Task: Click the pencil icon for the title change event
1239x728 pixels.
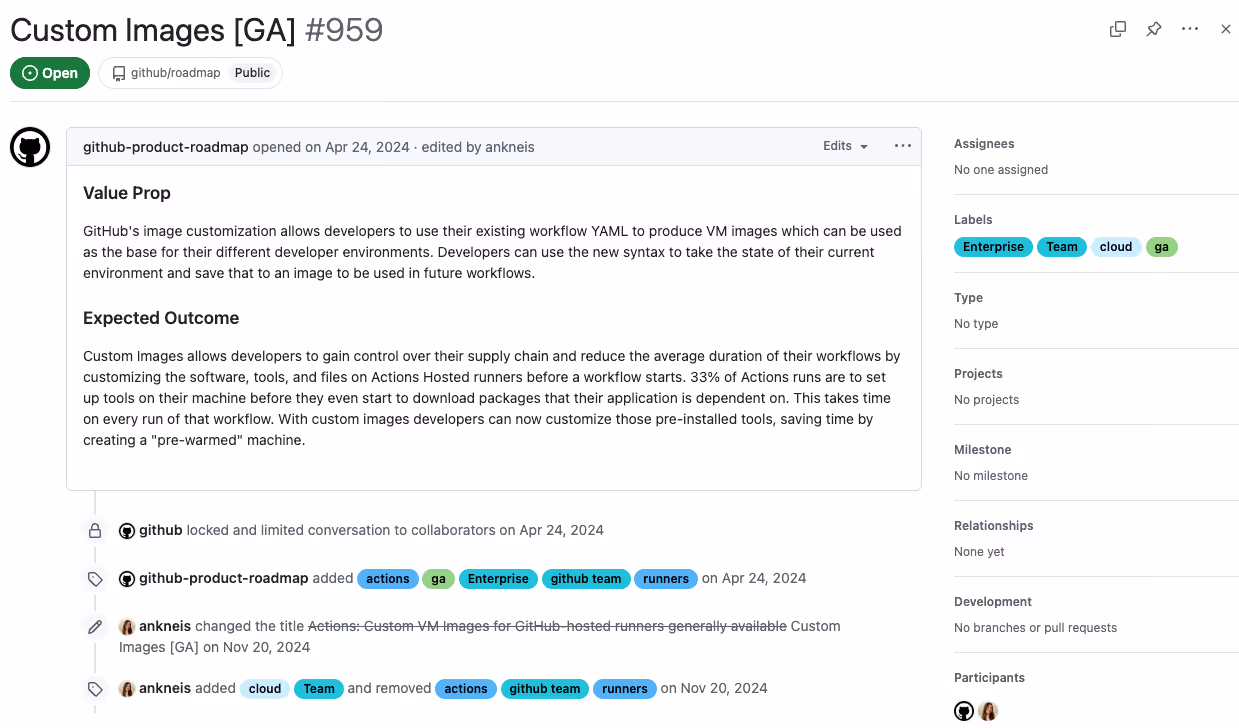Action: click(x=95, y=626)
